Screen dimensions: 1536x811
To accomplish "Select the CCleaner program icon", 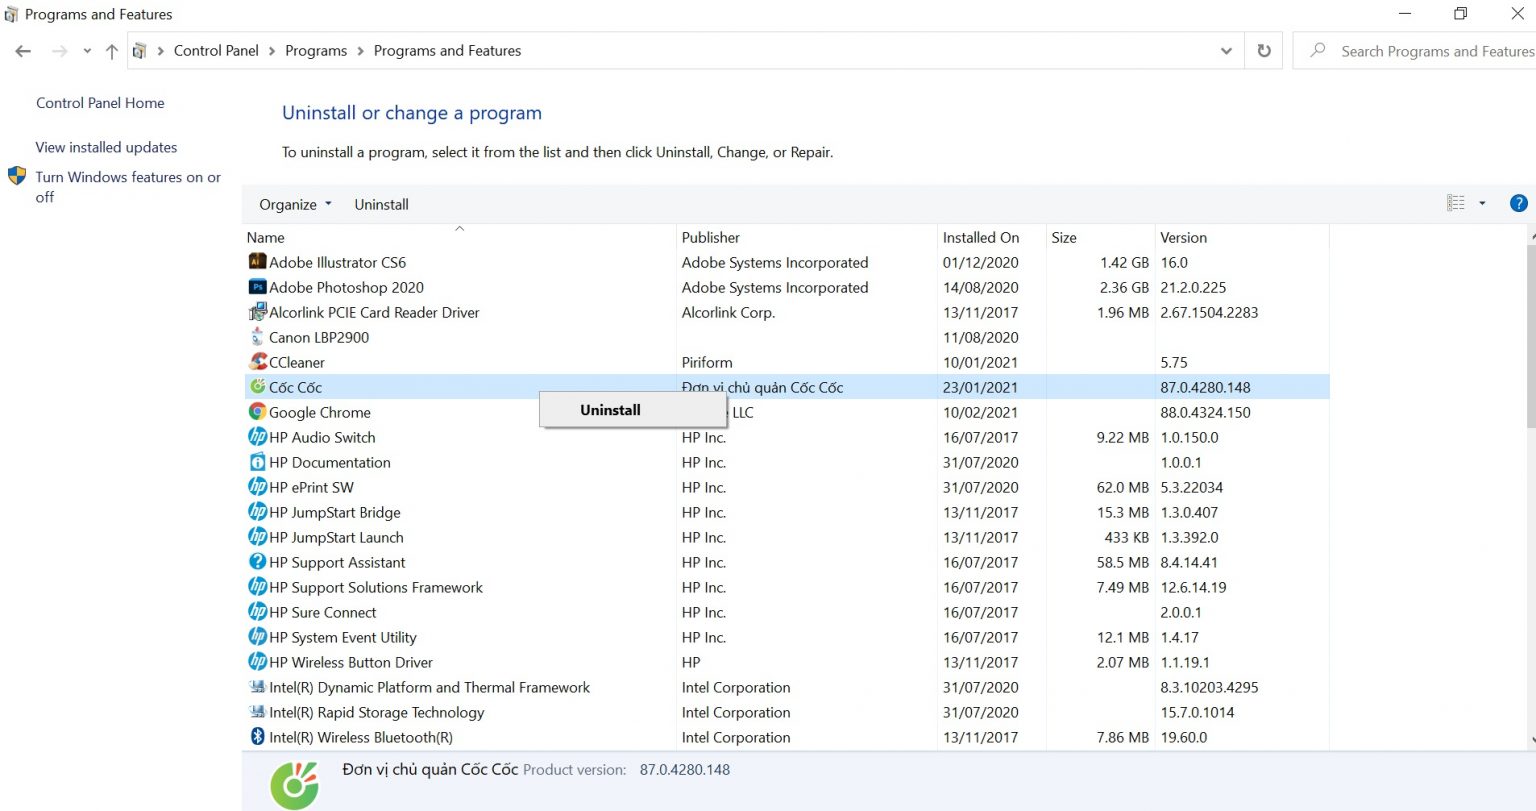I will click(x=257, y=362).
